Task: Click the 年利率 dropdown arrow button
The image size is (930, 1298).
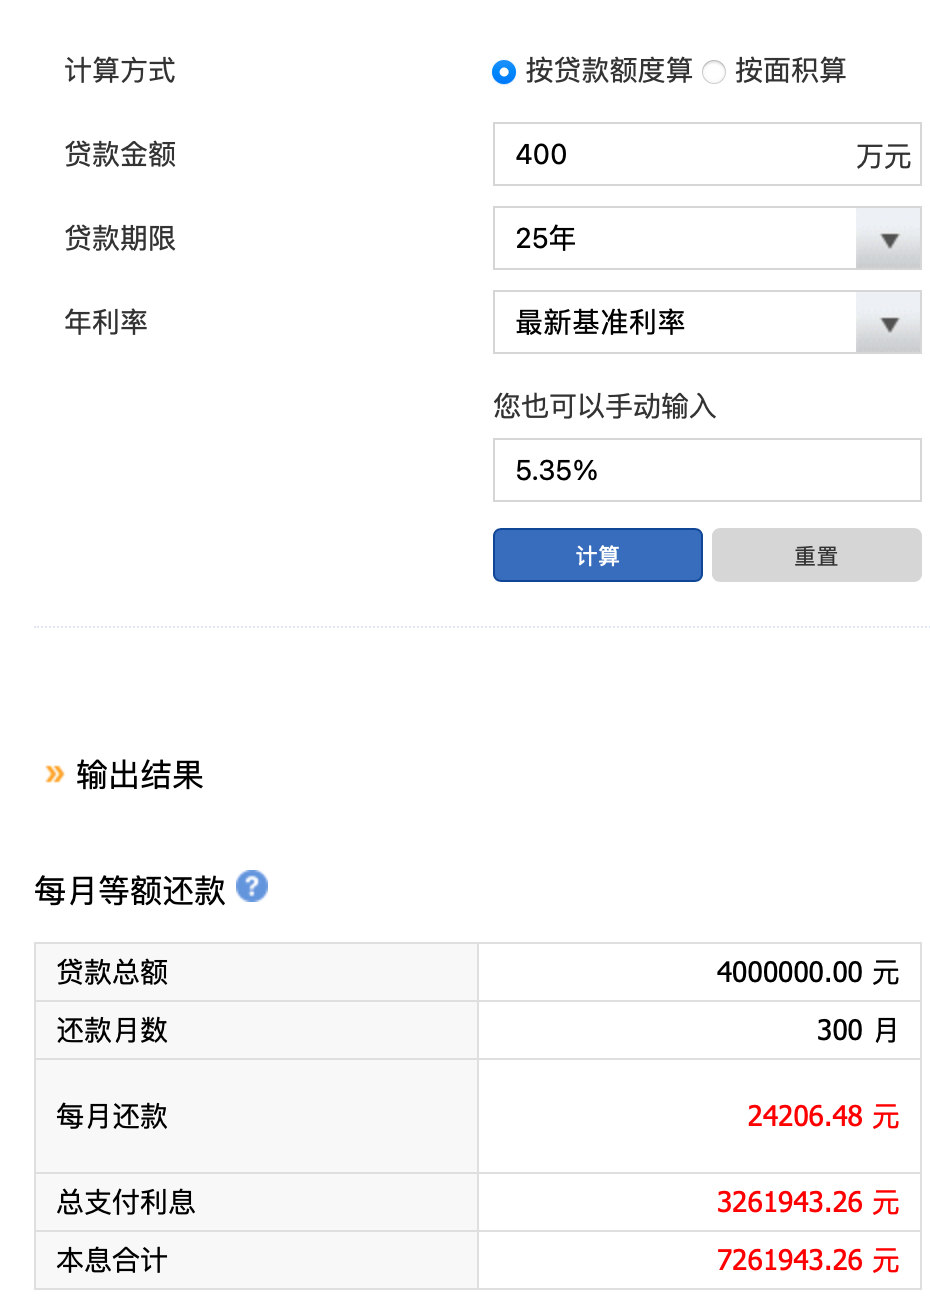Action: pos(889,323)
